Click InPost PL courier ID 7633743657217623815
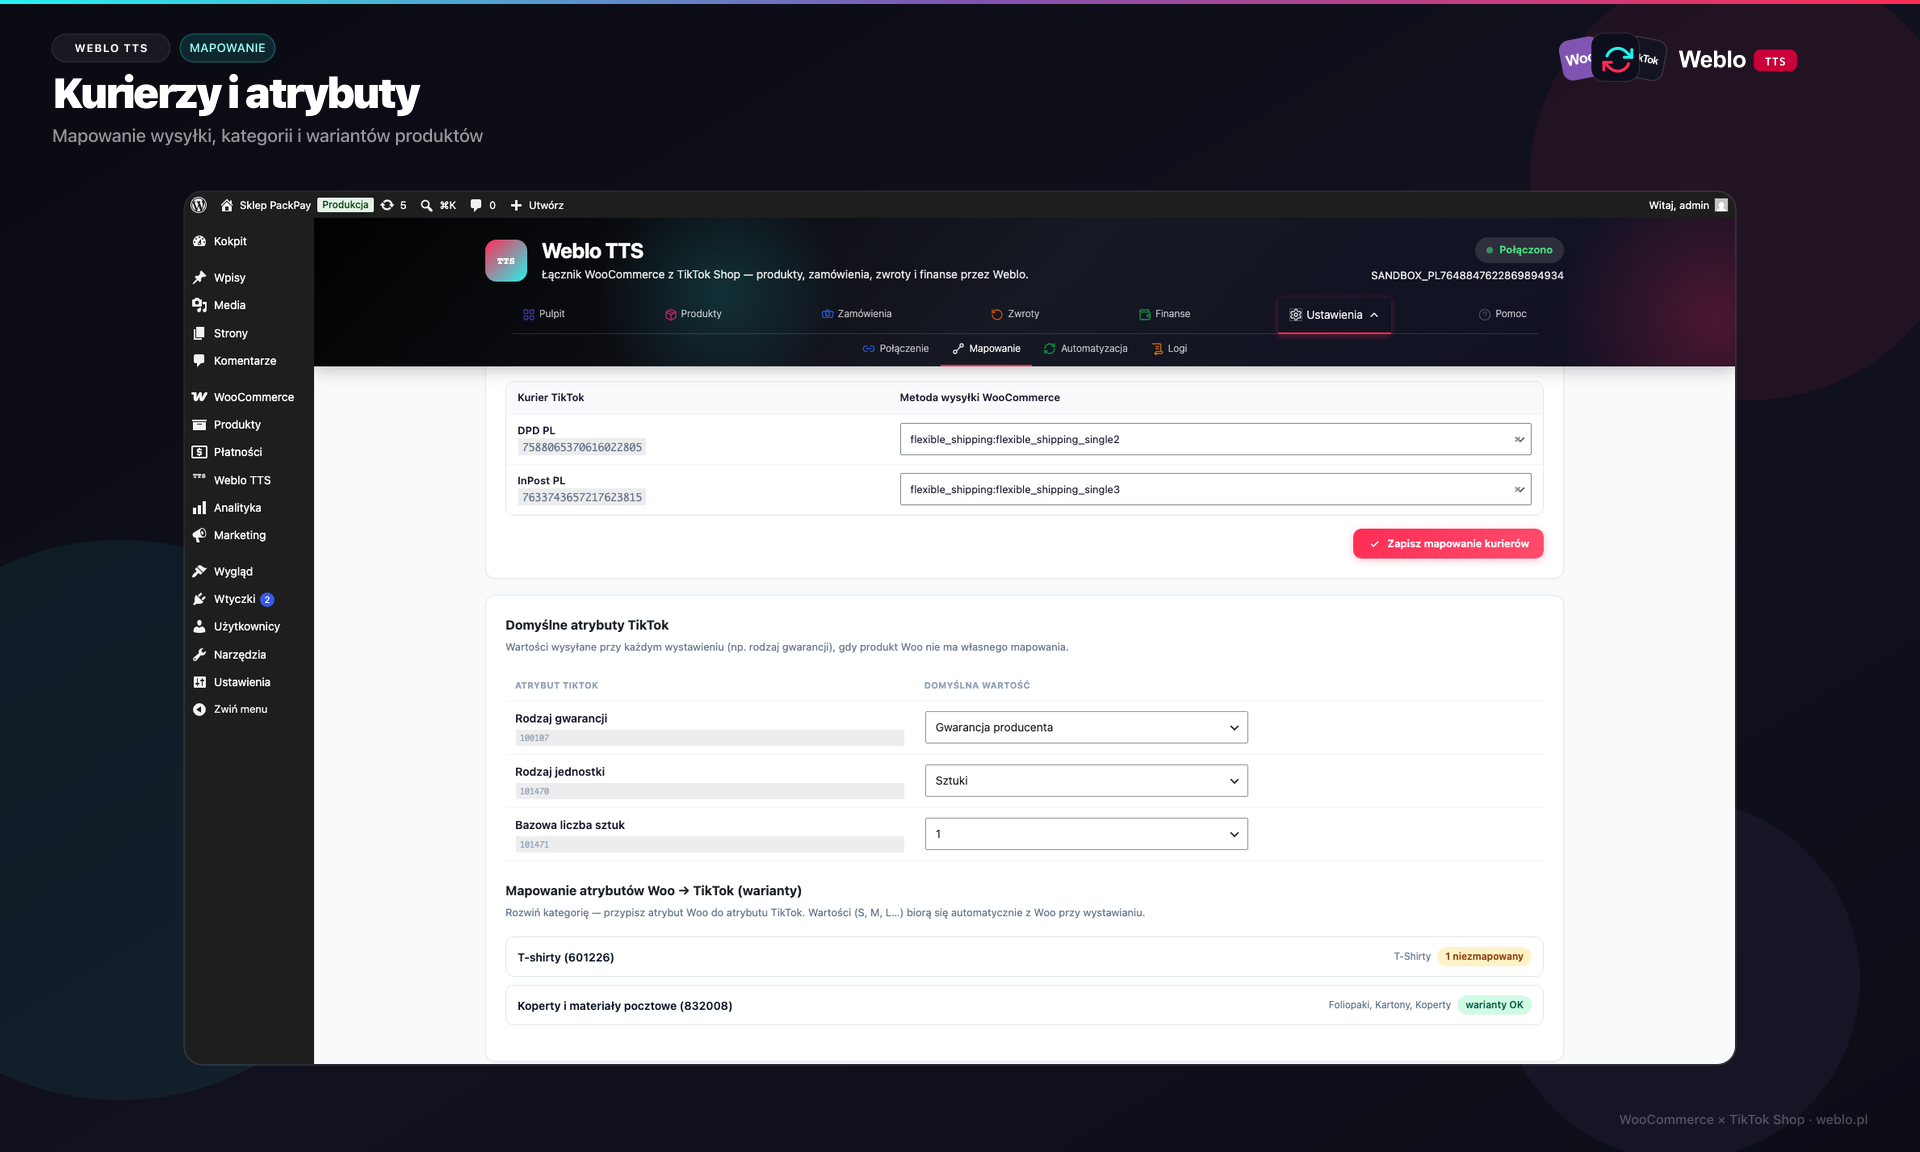This screenshot has width=1920, height=1152. tap(582, 497)
